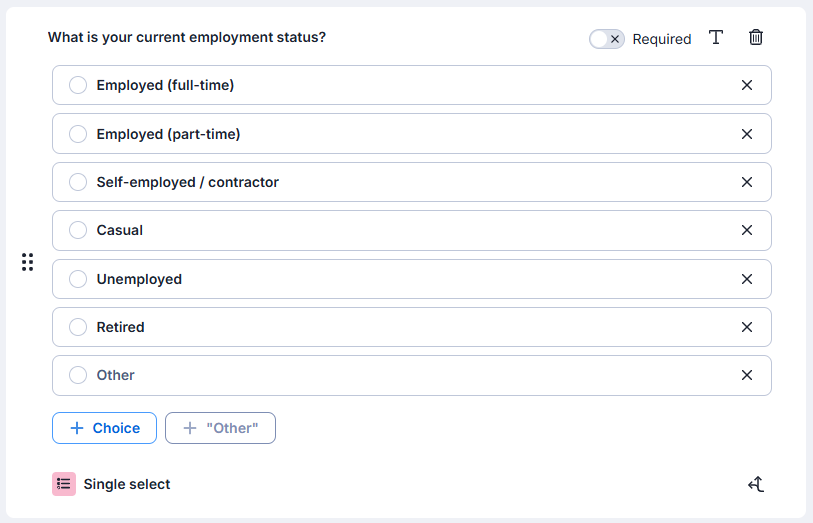Click the add "Other" button
Image resolution: width=813 pixels, height=523 pixels.
(x=220, y=428)
